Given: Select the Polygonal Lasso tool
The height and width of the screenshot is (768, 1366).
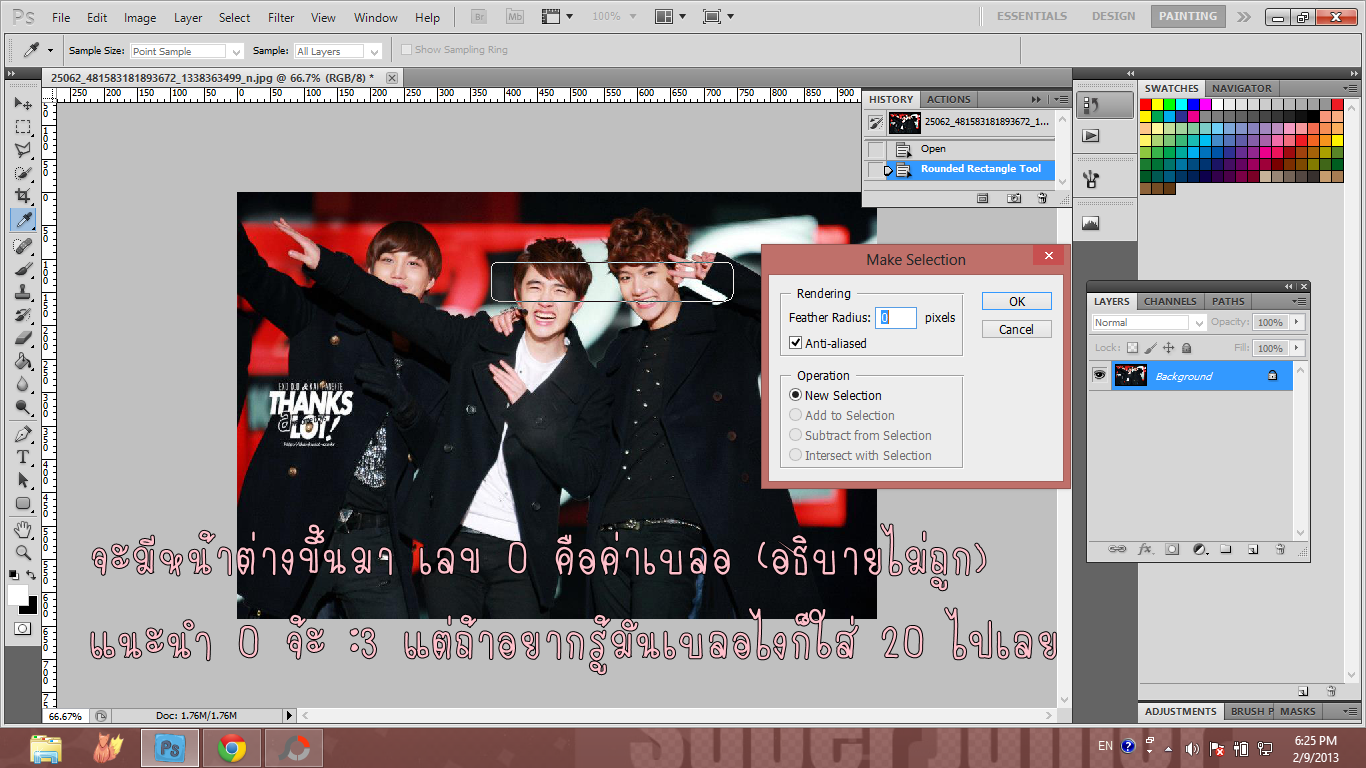Looking at the screenshot, I should pos(23,150).
